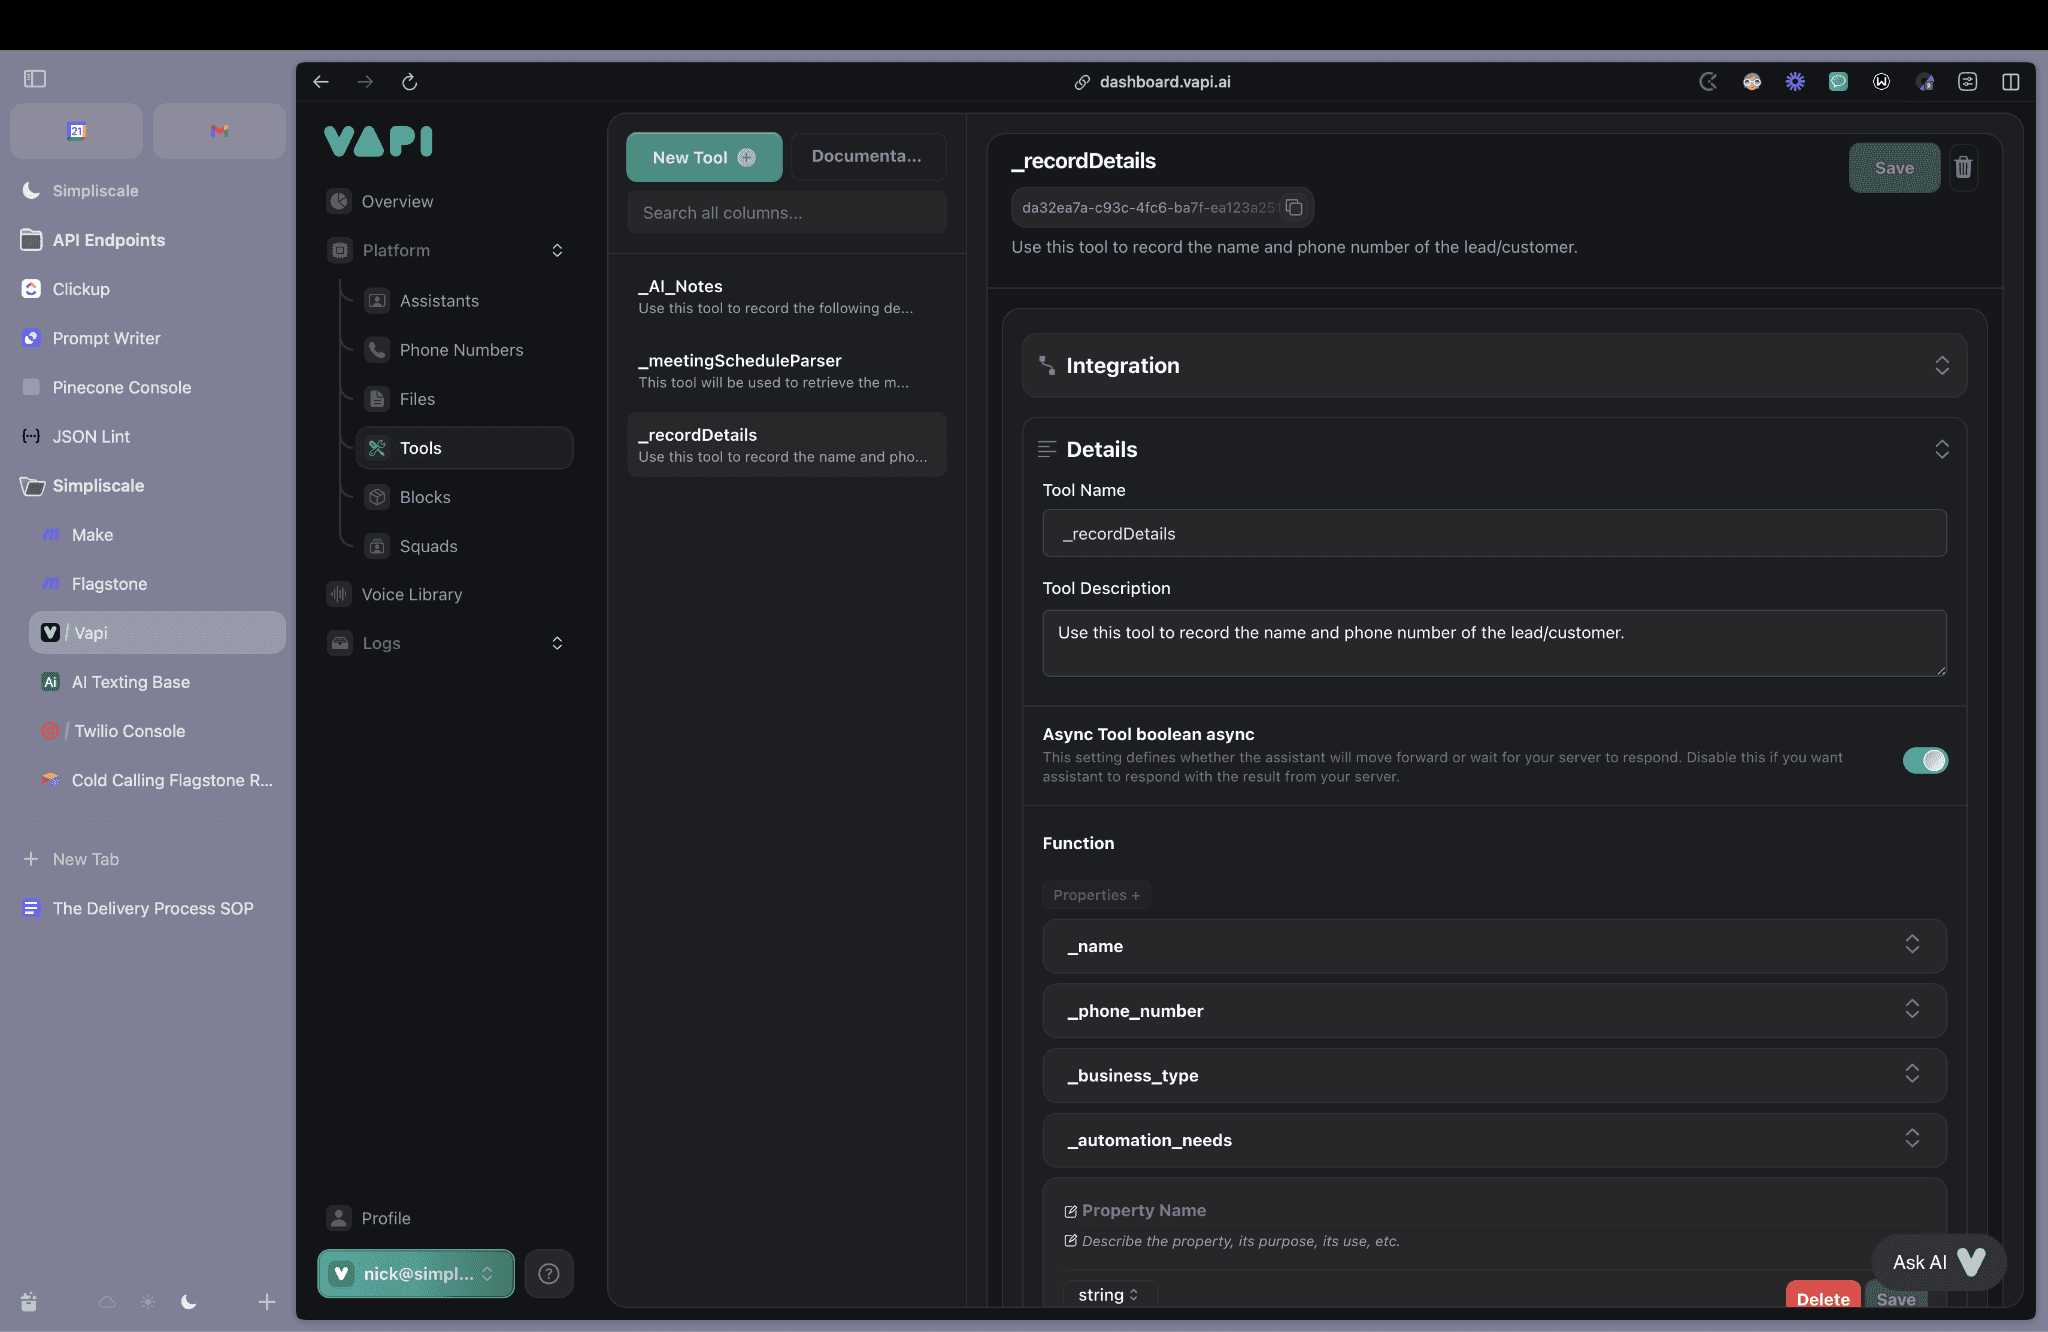The height and width of the screenshot is (1332, 2048).
Task: Open the Documentation button
Action: [867, 156]
